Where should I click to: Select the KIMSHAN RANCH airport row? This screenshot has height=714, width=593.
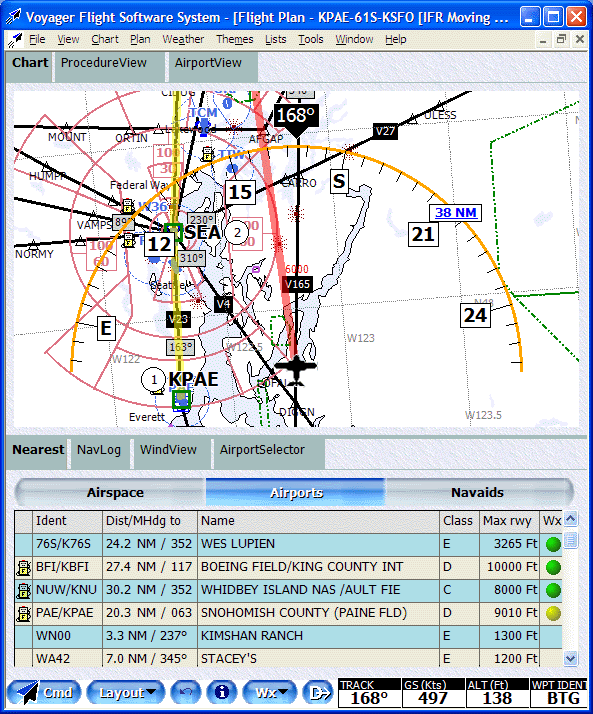(x=288, y=636)
